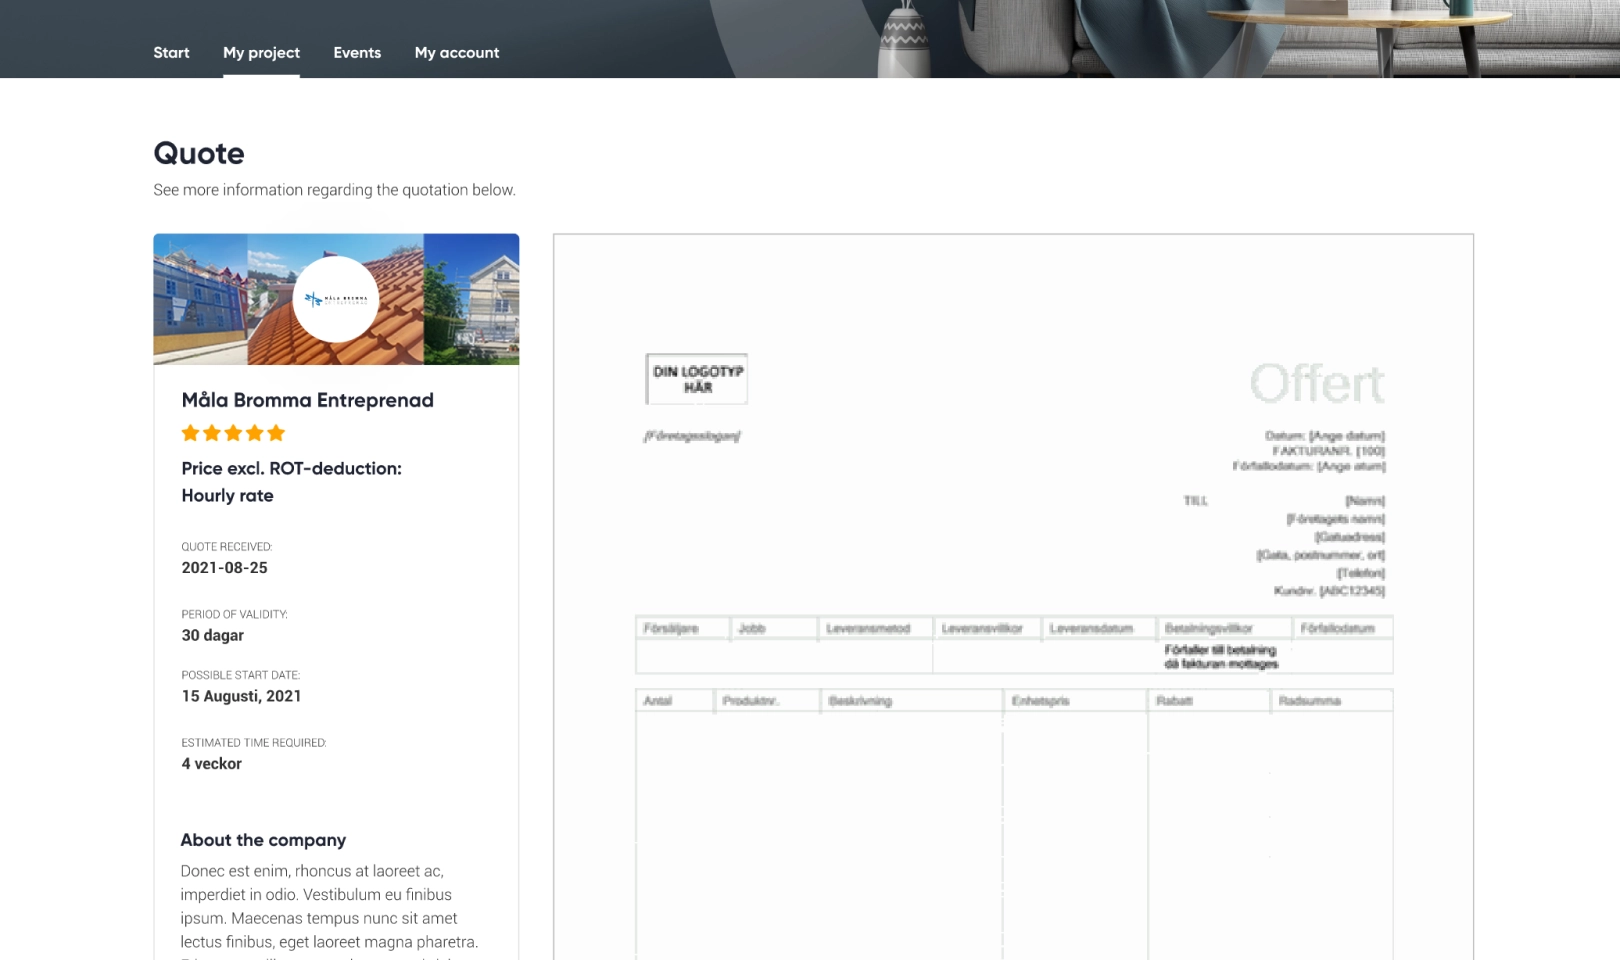Click the Måla Bromma Entreprenad company name
The image size is (1620, 960).
(307, 400)
